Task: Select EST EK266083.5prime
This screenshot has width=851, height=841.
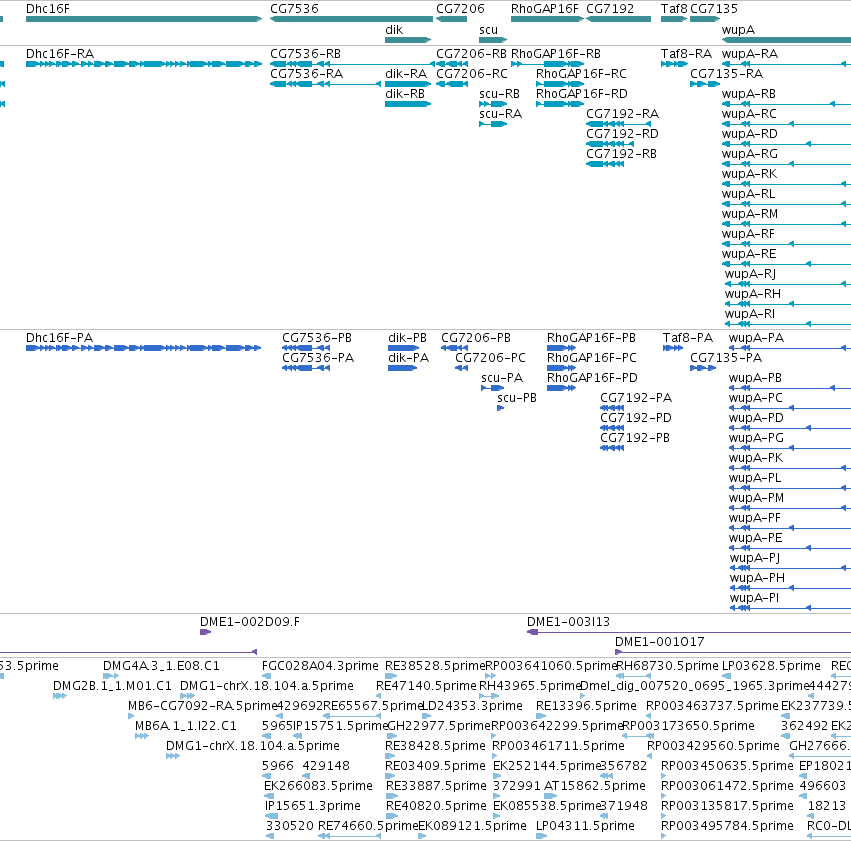Action: (269, 796)
